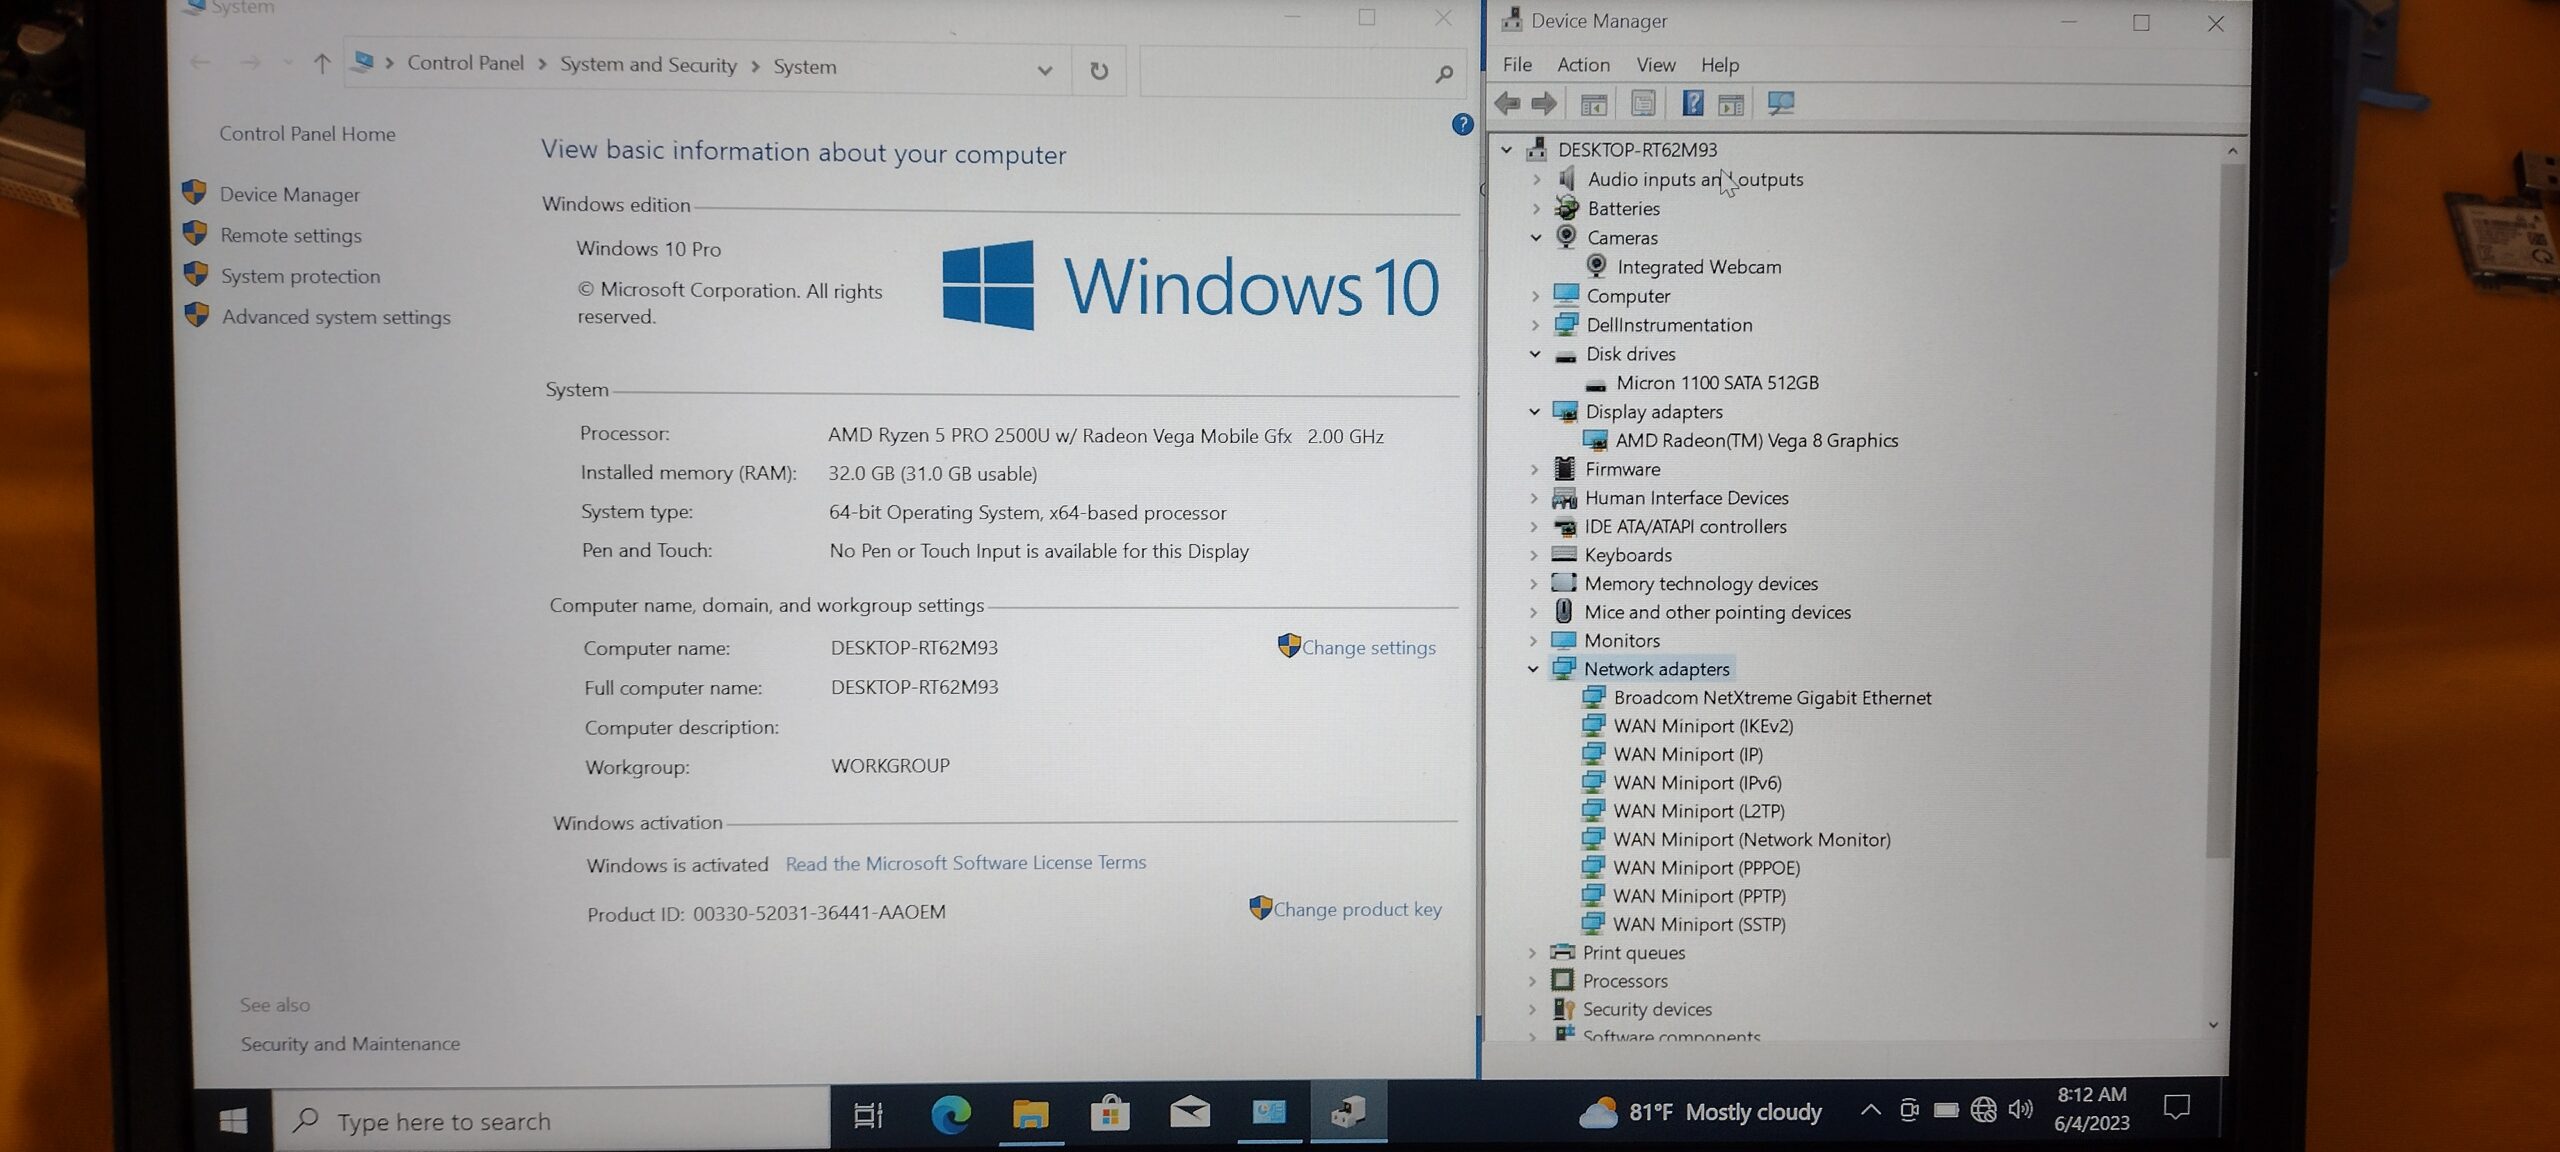Click Control Panel Home link

coord(307,134)
